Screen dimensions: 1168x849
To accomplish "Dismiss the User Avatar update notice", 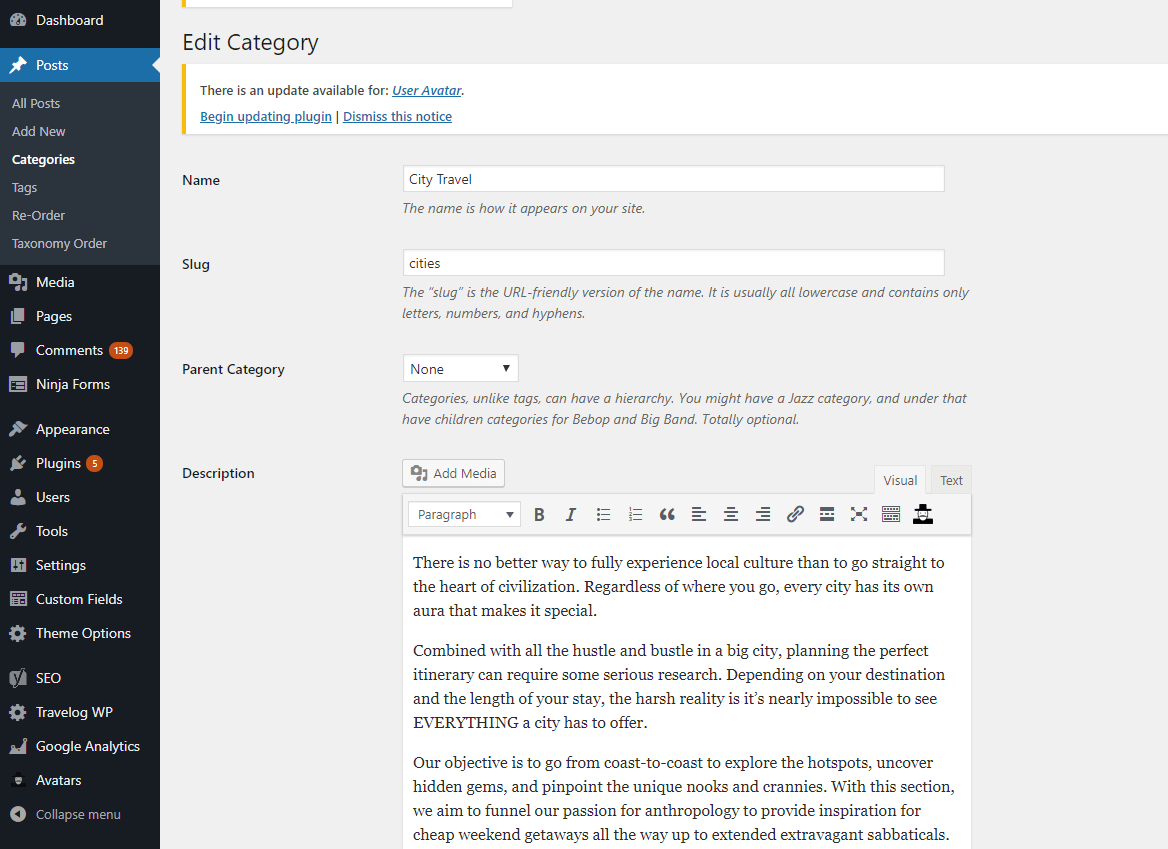I will [x=397, y=116].
